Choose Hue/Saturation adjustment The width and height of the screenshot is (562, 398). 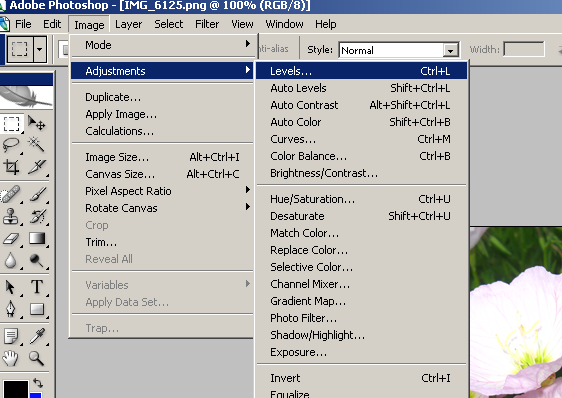361,199
